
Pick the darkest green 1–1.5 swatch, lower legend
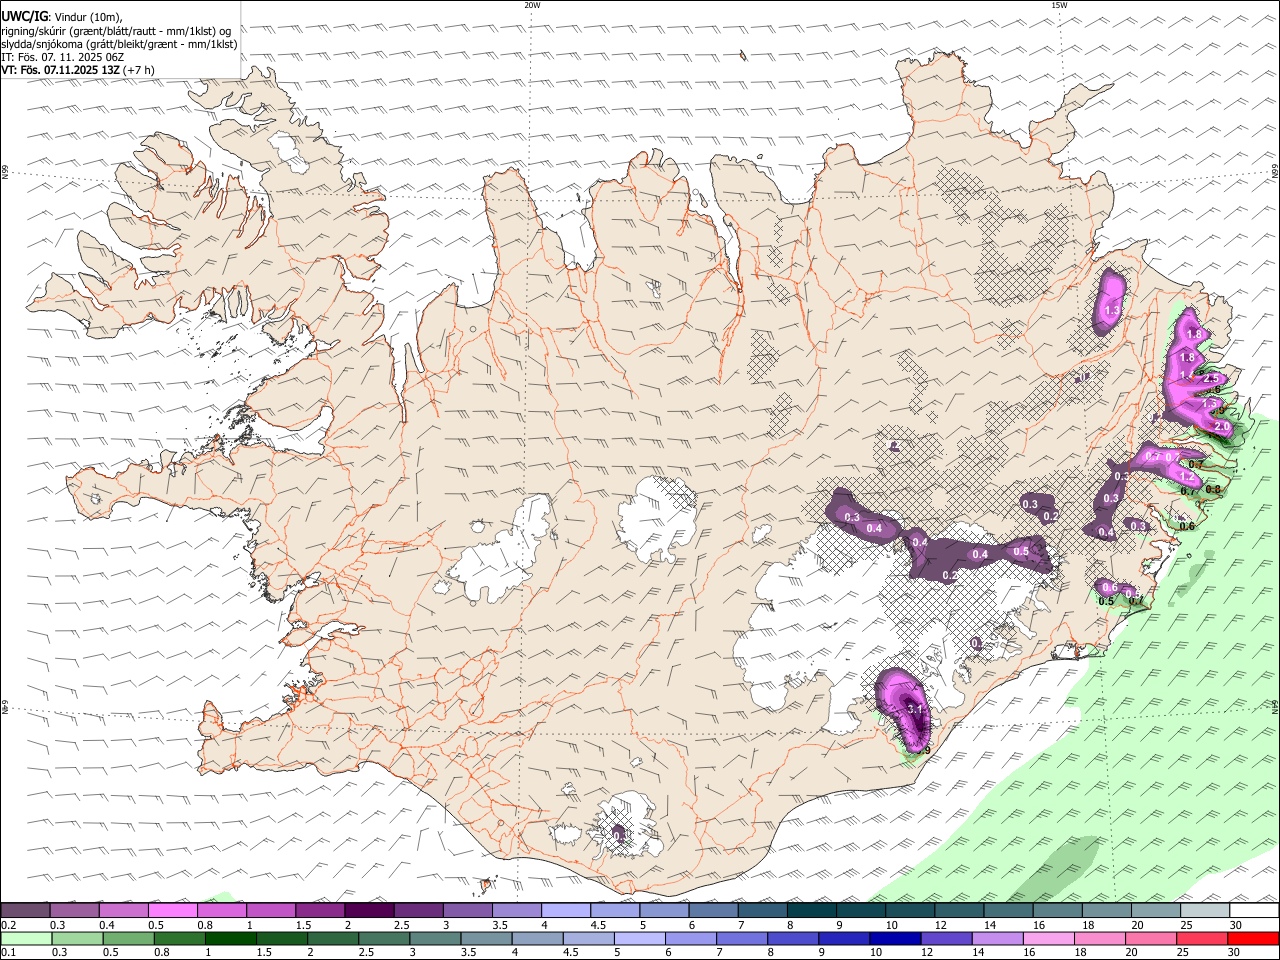(x=231, y=939)
